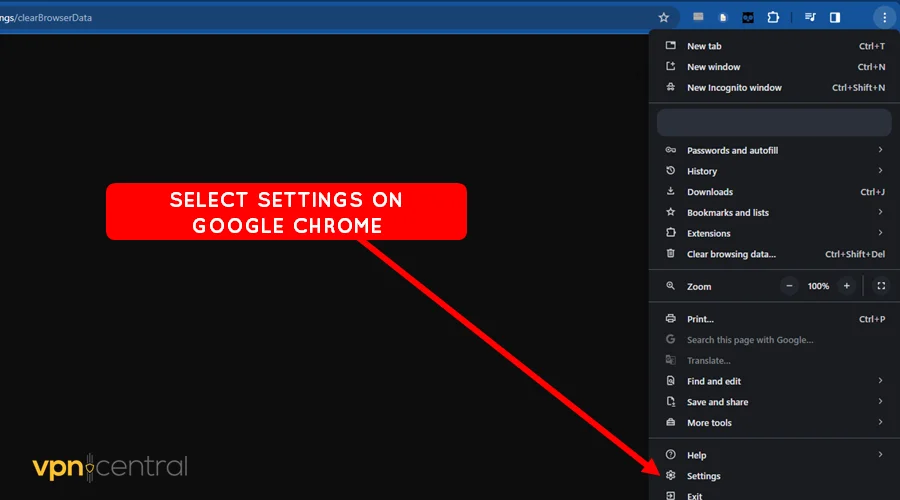Expand Save and share submenu
The width and height of the screenshot is (900, 500).
tap(774, 402)
